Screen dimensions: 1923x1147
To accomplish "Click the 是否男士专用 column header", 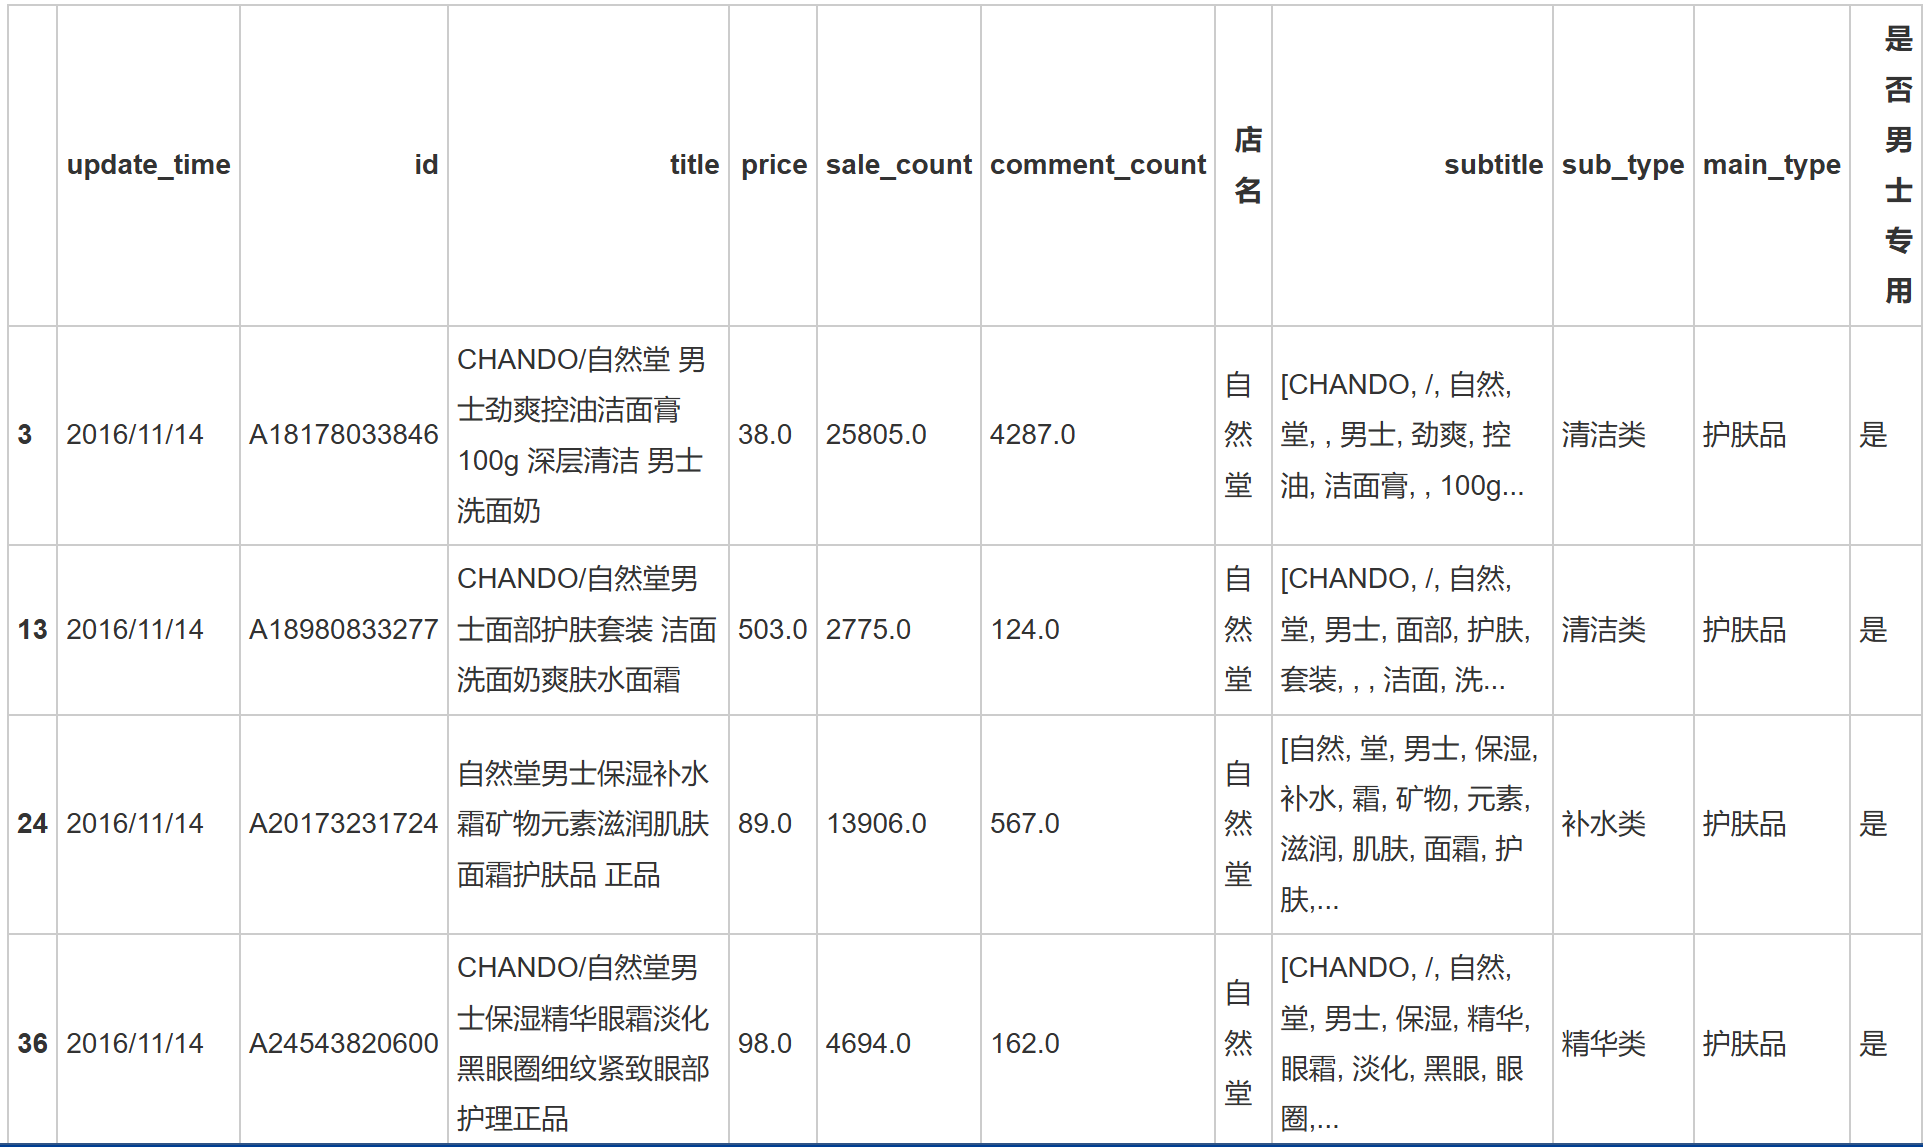I will 1886,165.
